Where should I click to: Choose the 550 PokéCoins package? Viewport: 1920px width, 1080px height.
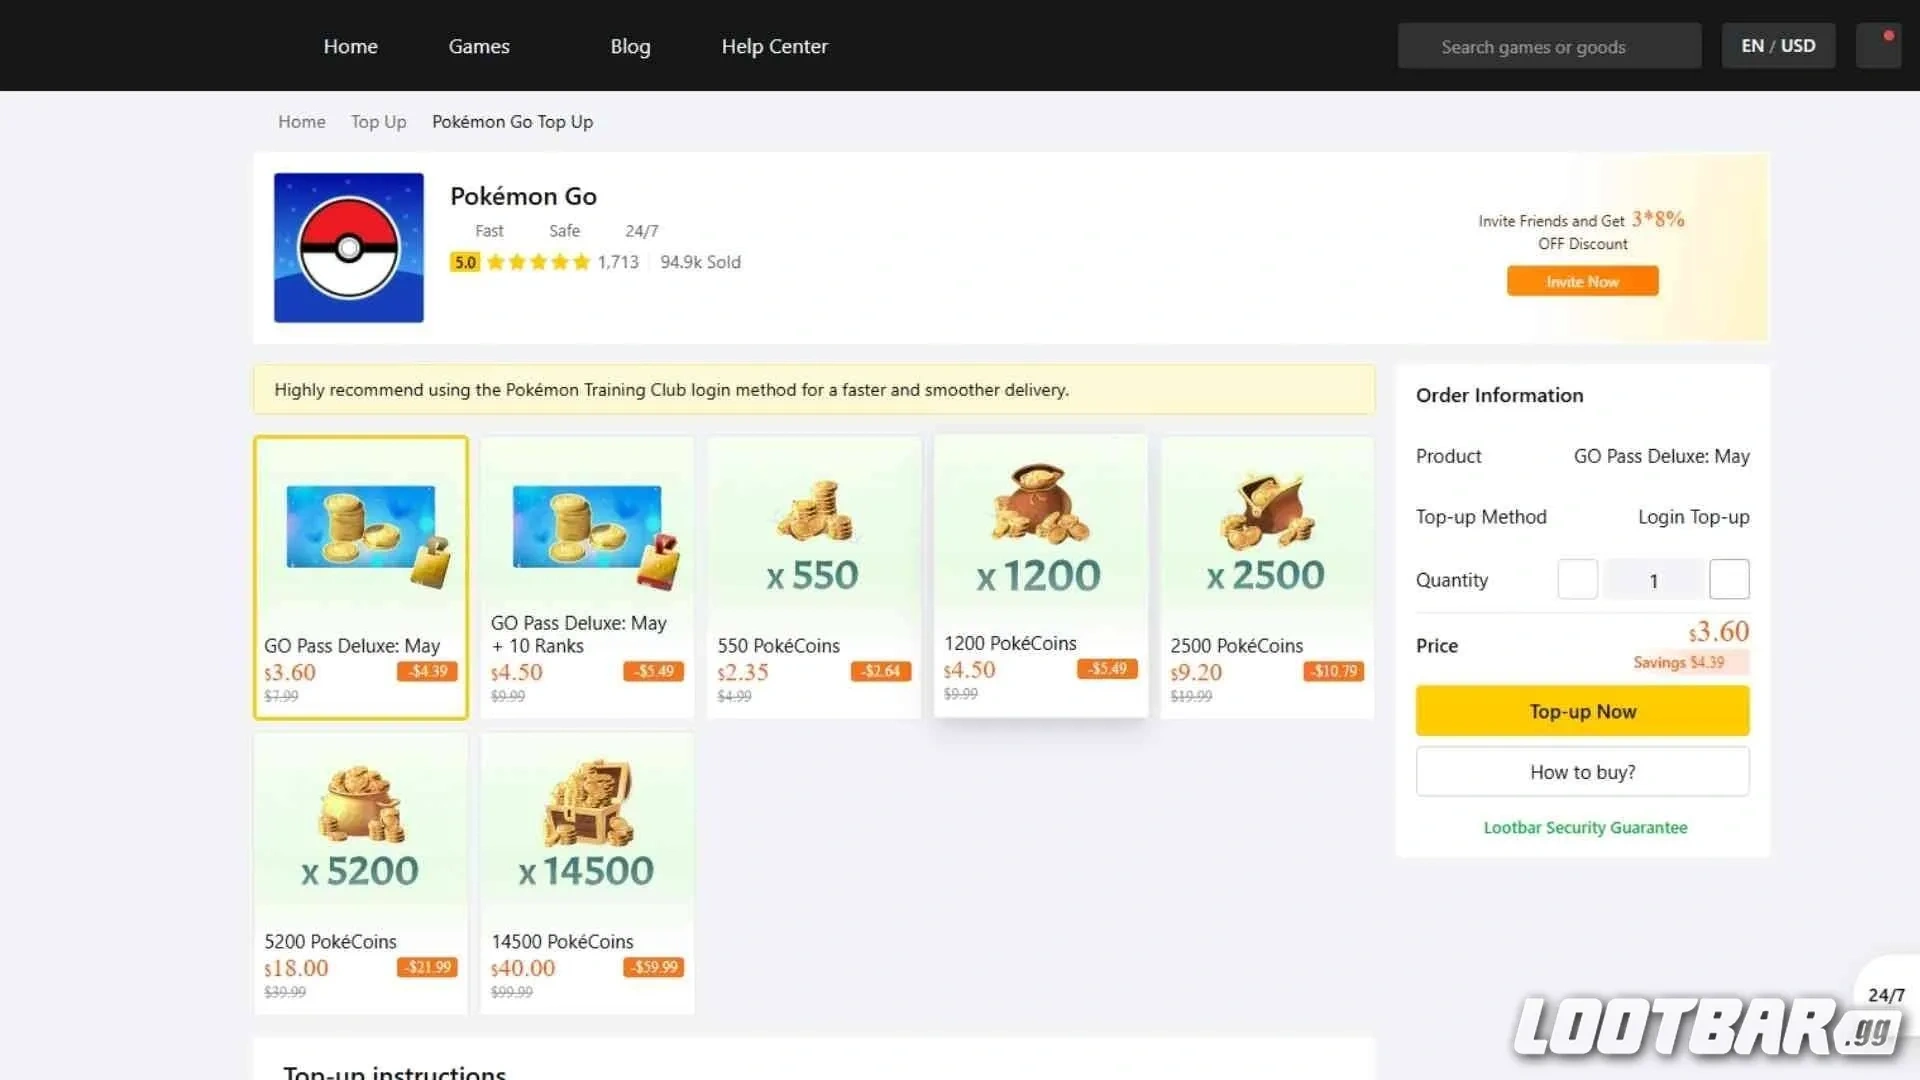814,577
